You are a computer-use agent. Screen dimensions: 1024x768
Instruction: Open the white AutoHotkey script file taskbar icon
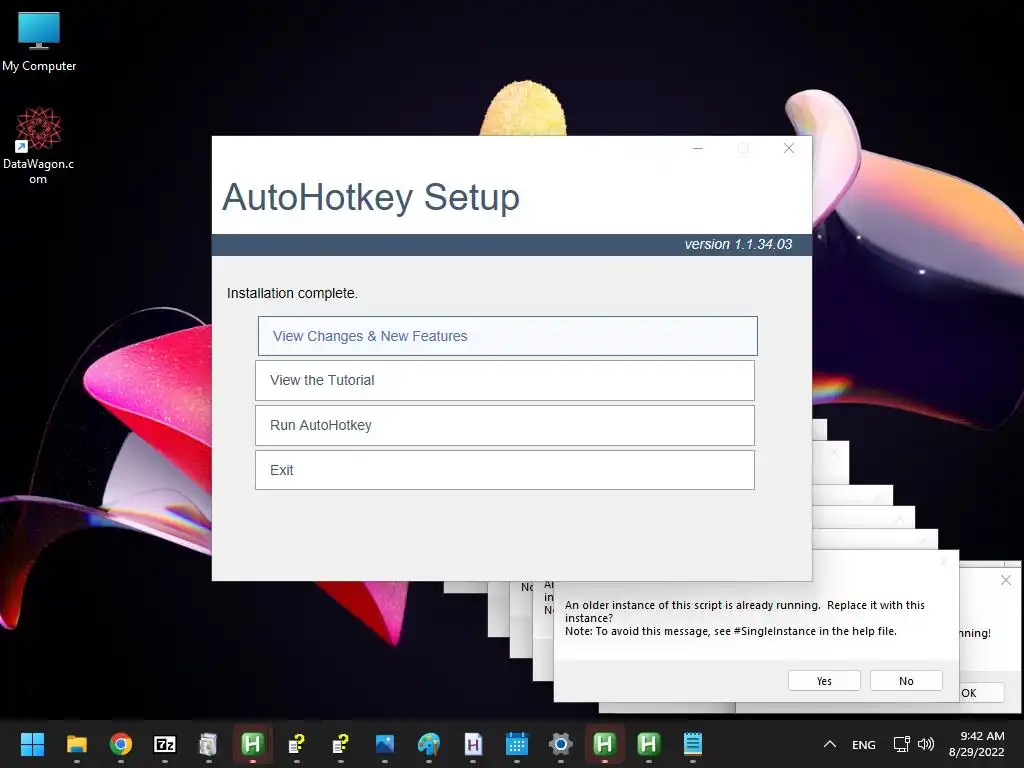(473, 744)
